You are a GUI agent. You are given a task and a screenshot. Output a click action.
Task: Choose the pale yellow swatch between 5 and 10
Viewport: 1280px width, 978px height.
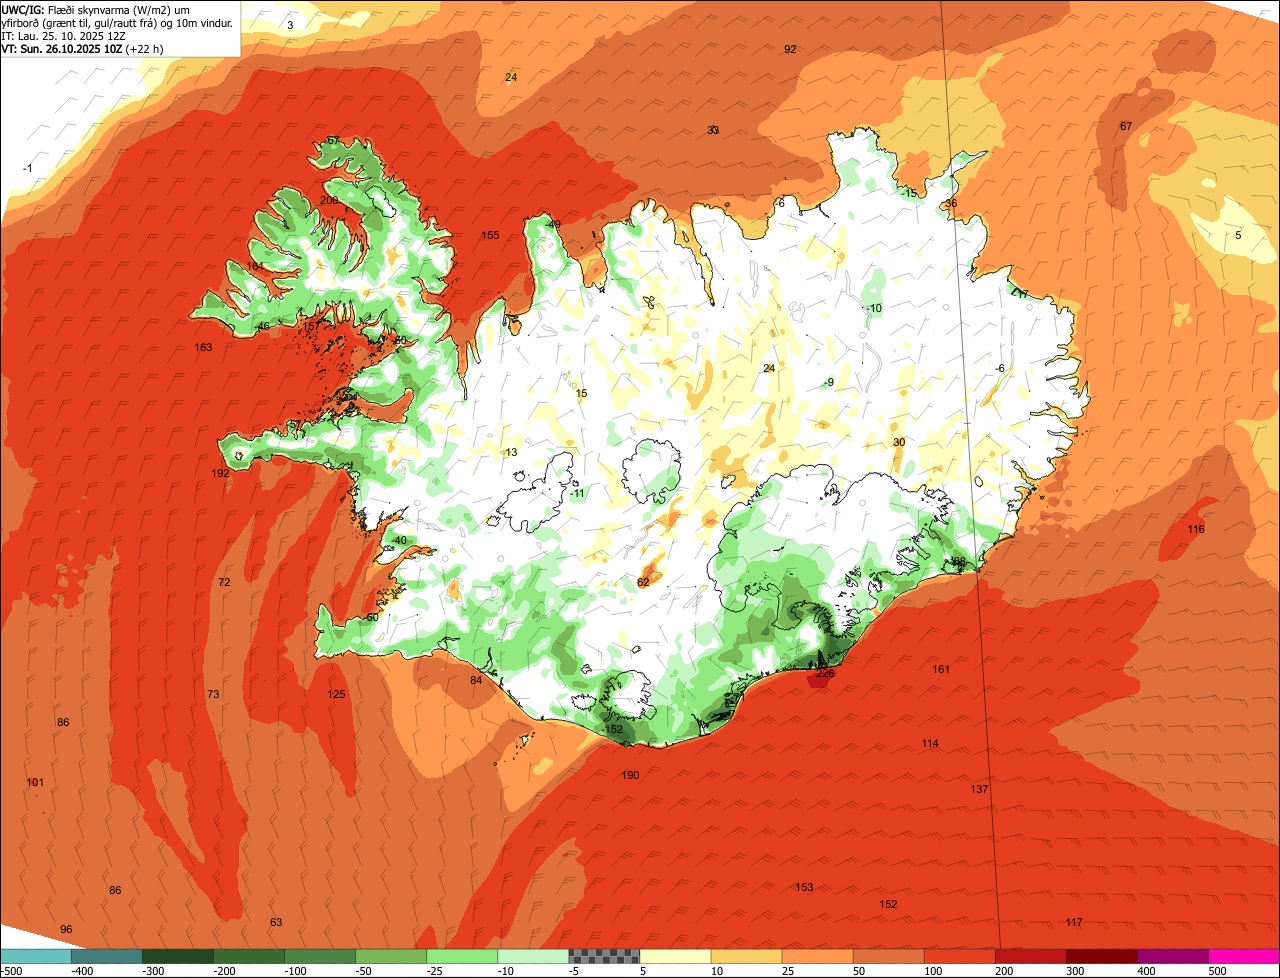pyautogui.click(x=675, y=956)
